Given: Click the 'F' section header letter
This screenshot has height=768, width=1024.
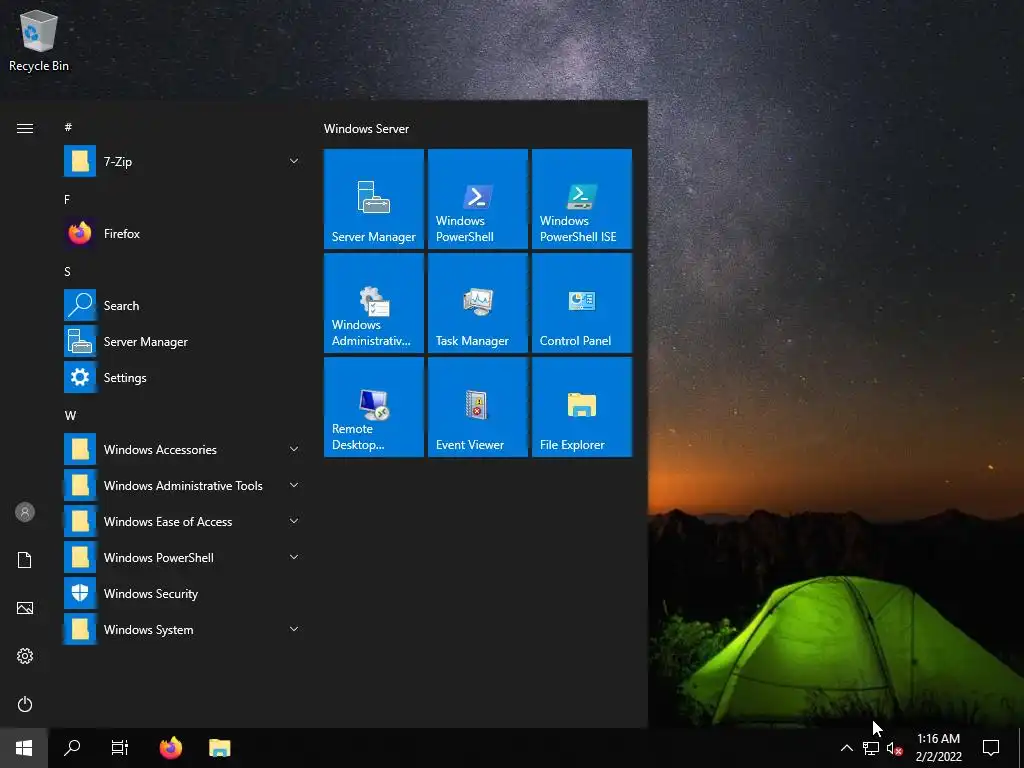Looking at the screenshot, I should (x=67, y=199).
